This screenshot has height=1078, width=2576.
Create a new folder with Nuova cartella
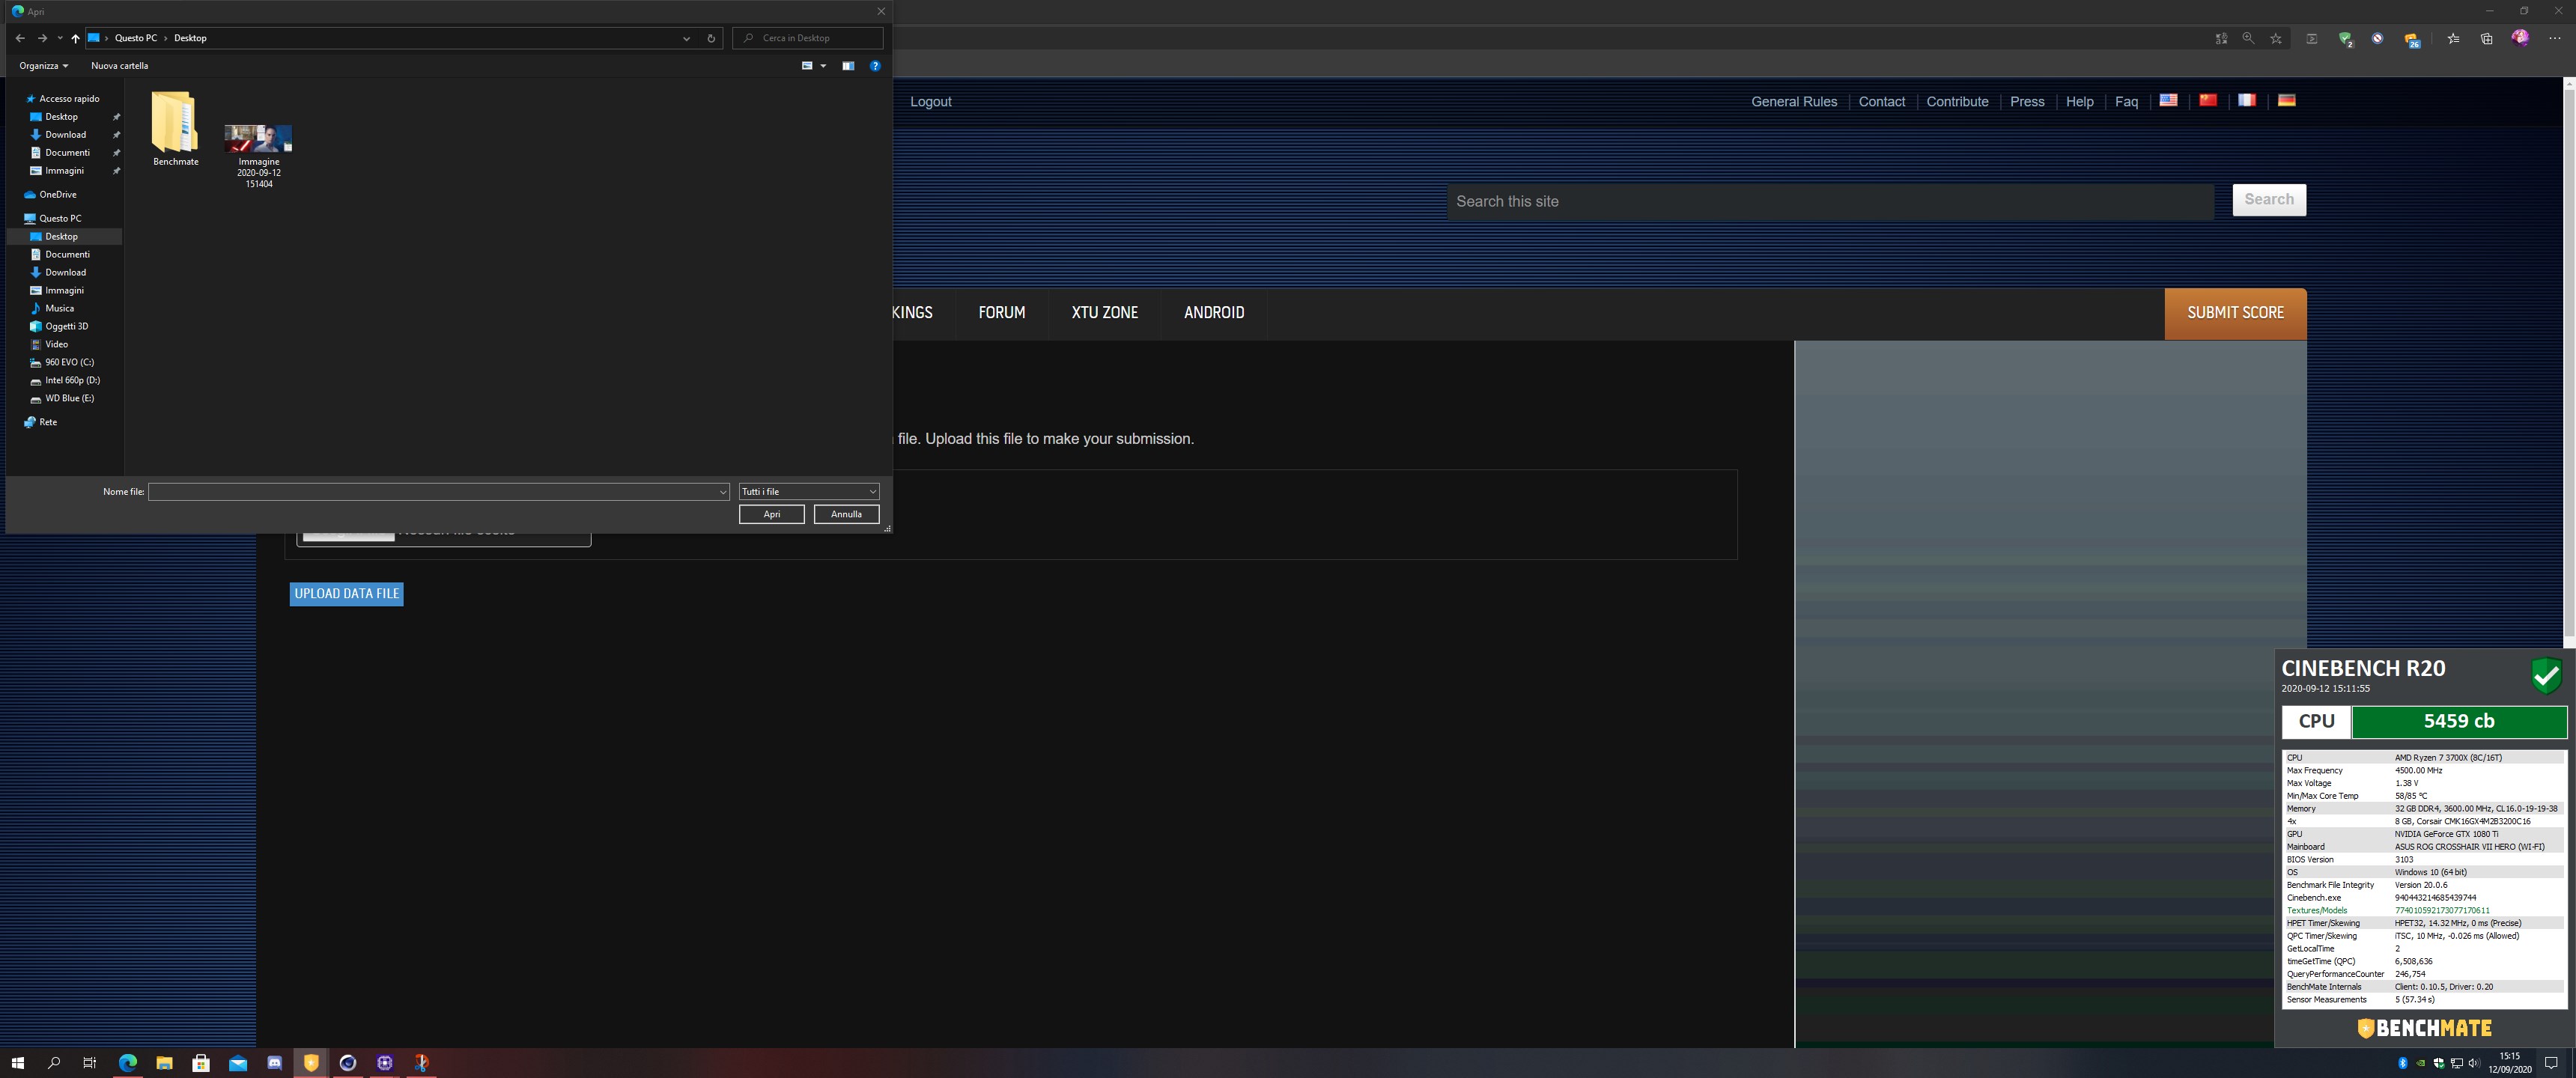[x=119, y=66]
